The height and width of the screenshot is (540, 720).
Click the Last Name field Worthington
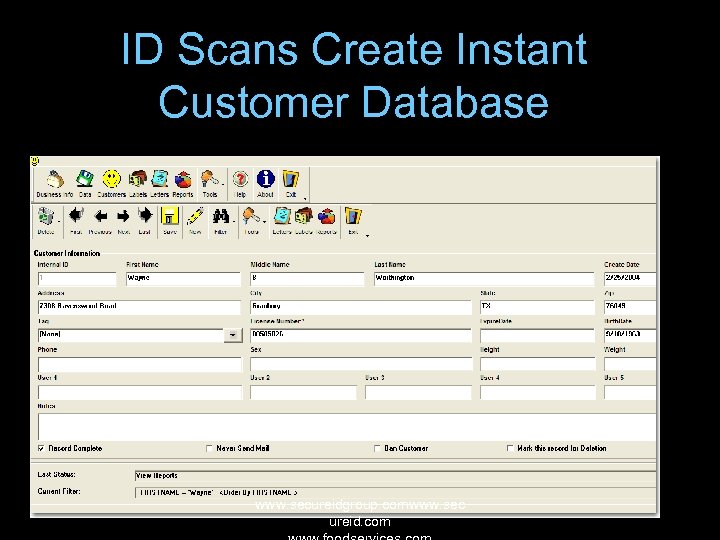click(x=484, y=279)
